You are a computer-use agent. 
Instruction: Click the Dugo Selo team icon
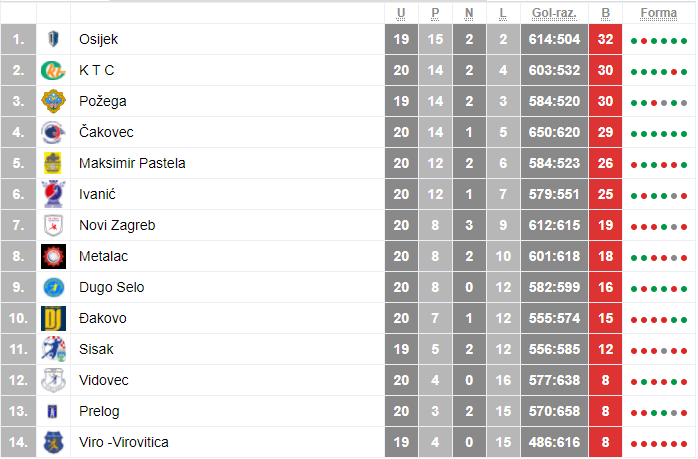point(53,287)
